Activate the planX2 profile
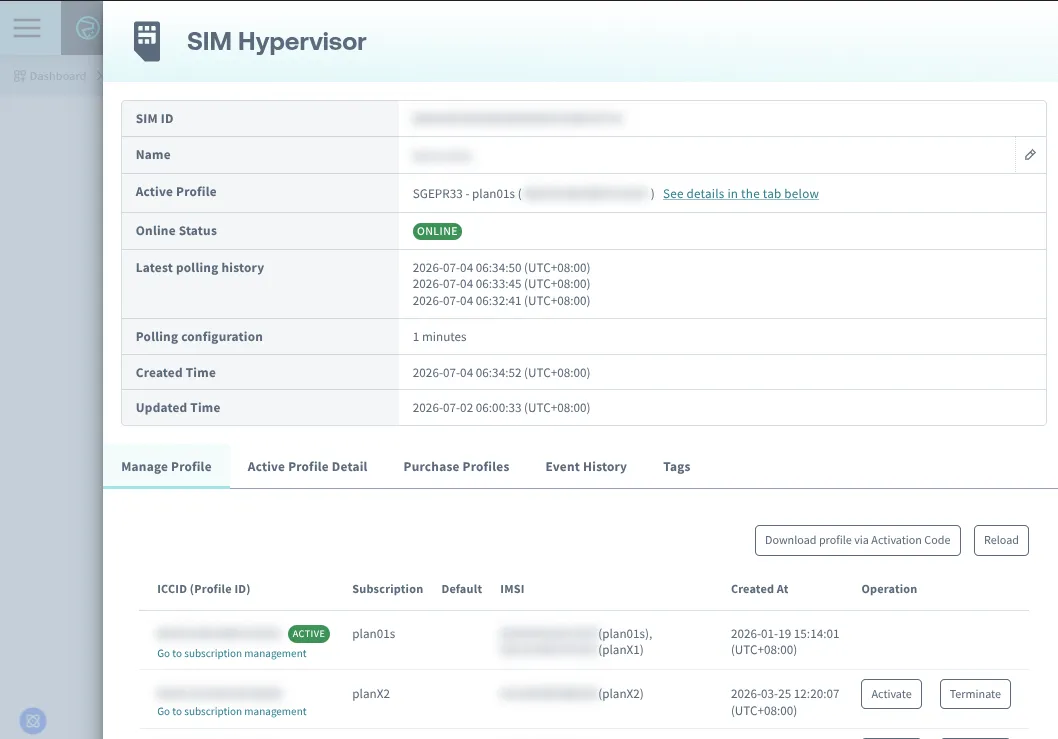The width and height of the screenshot is (1058, 739). click(x=891, y=694)
